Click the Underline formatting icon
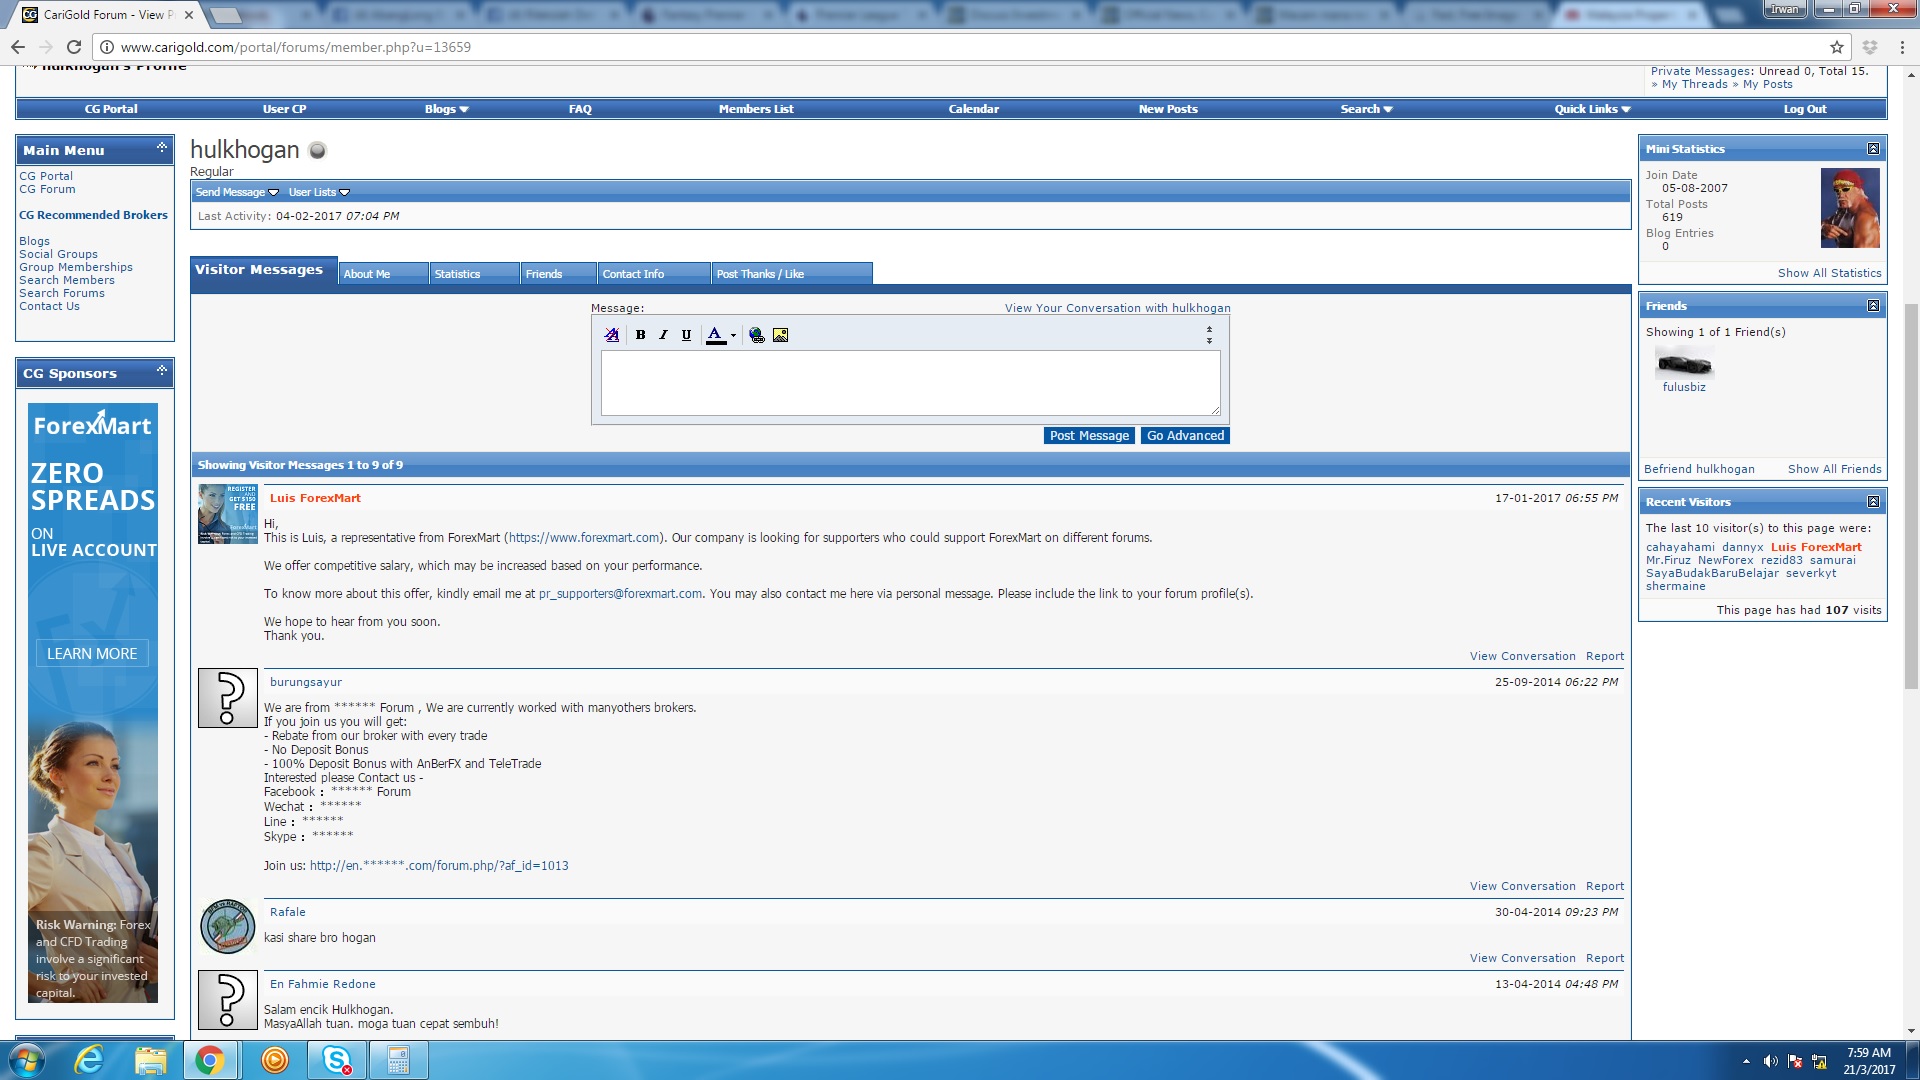The image size is (1920, 1080). (x=686, y=335)
